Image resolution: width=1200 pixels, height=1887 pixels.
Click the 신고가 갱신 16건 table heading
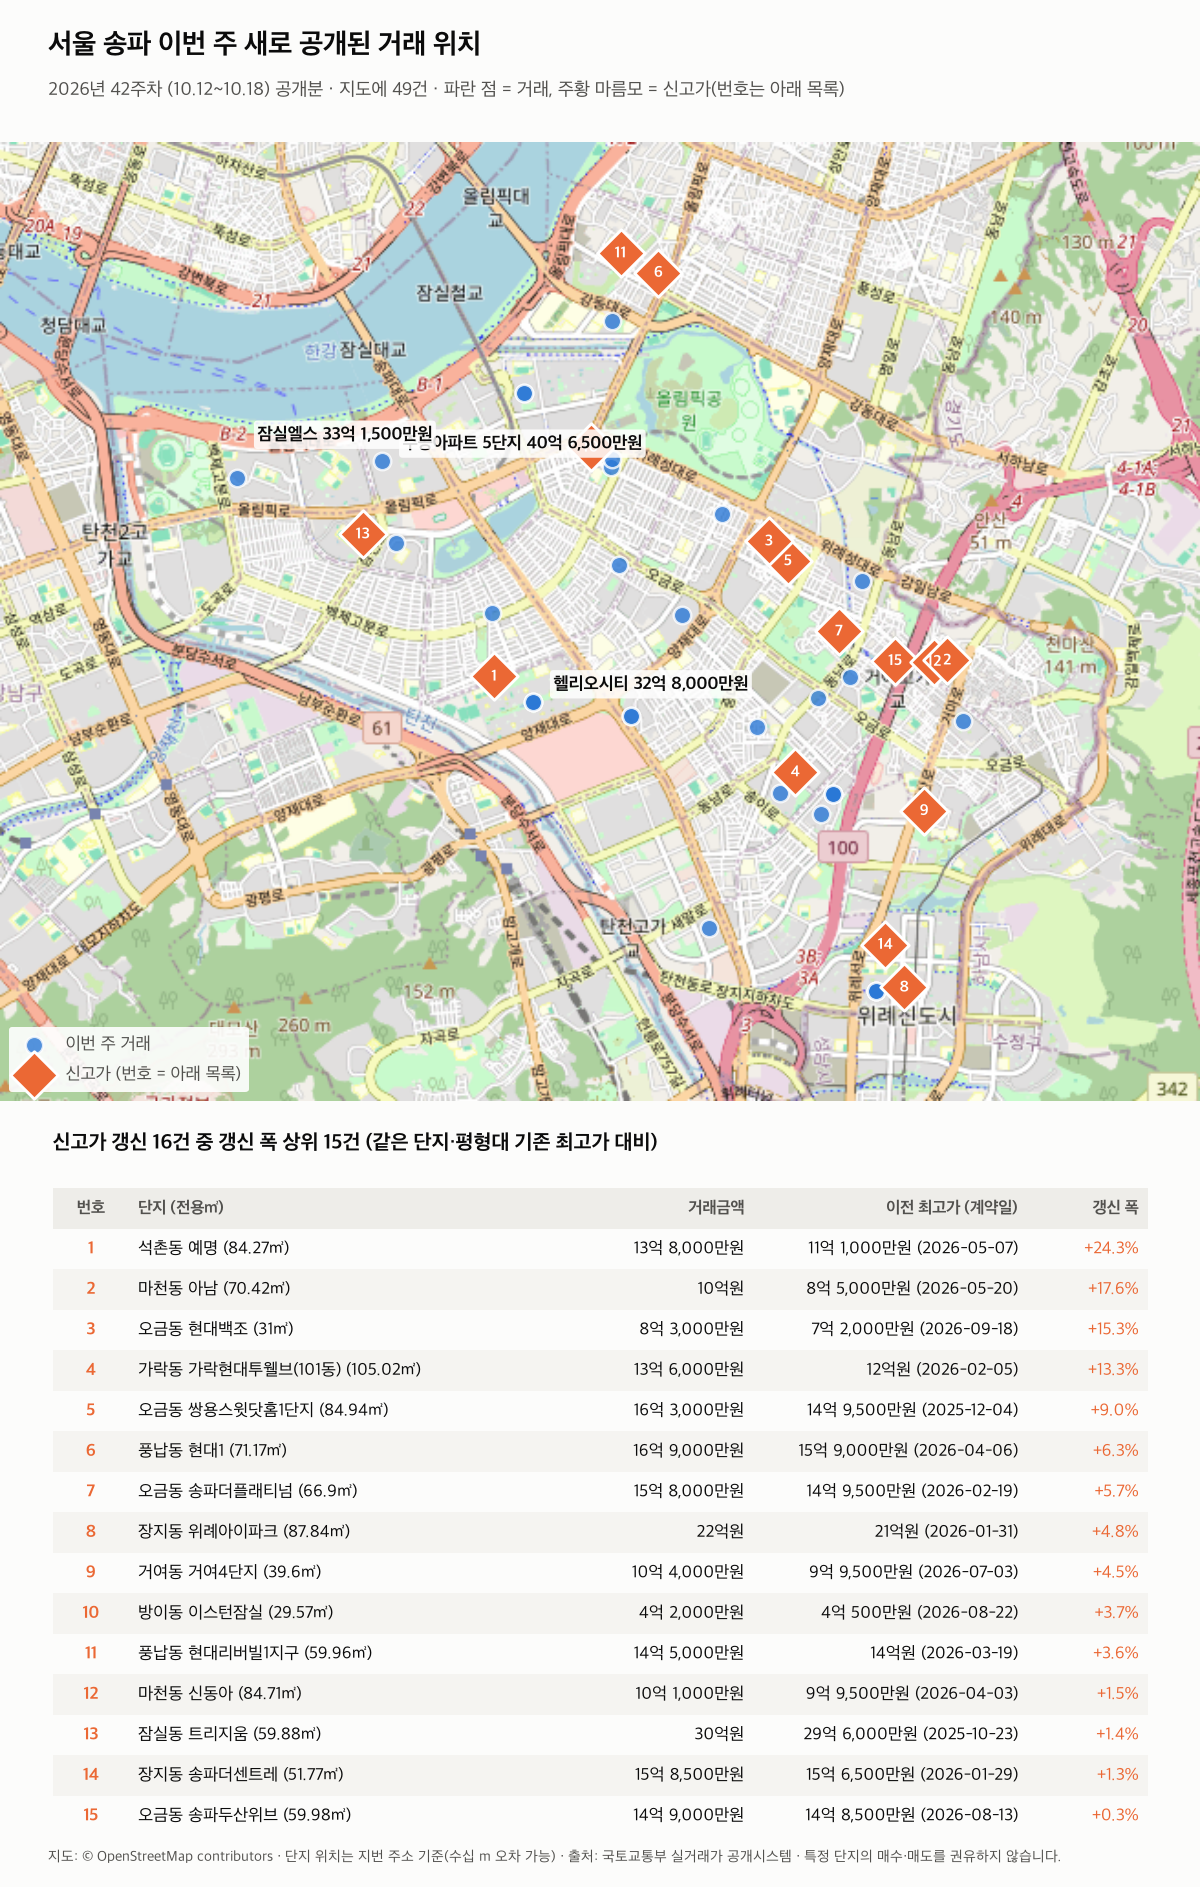pos(355,1142)
